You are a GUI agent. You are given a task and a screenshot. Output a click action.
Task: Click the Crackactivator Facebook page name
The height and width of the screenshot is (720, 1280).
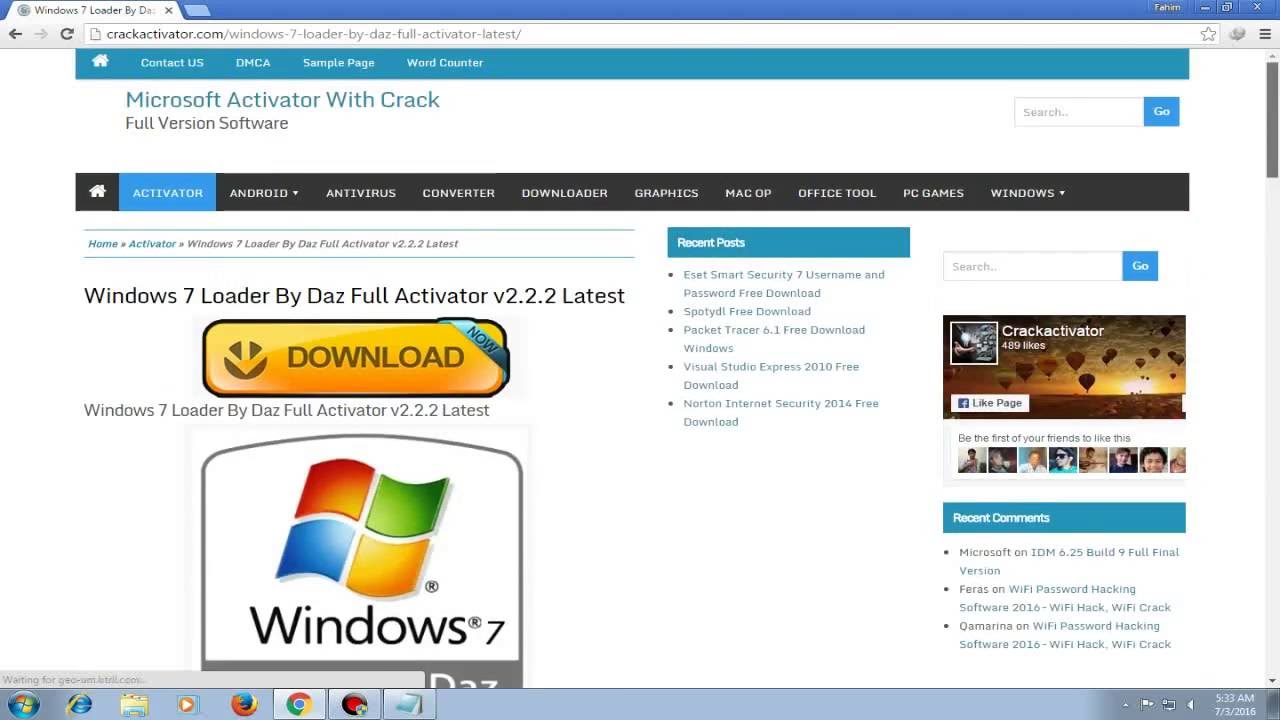click(x=1053, y=331)
